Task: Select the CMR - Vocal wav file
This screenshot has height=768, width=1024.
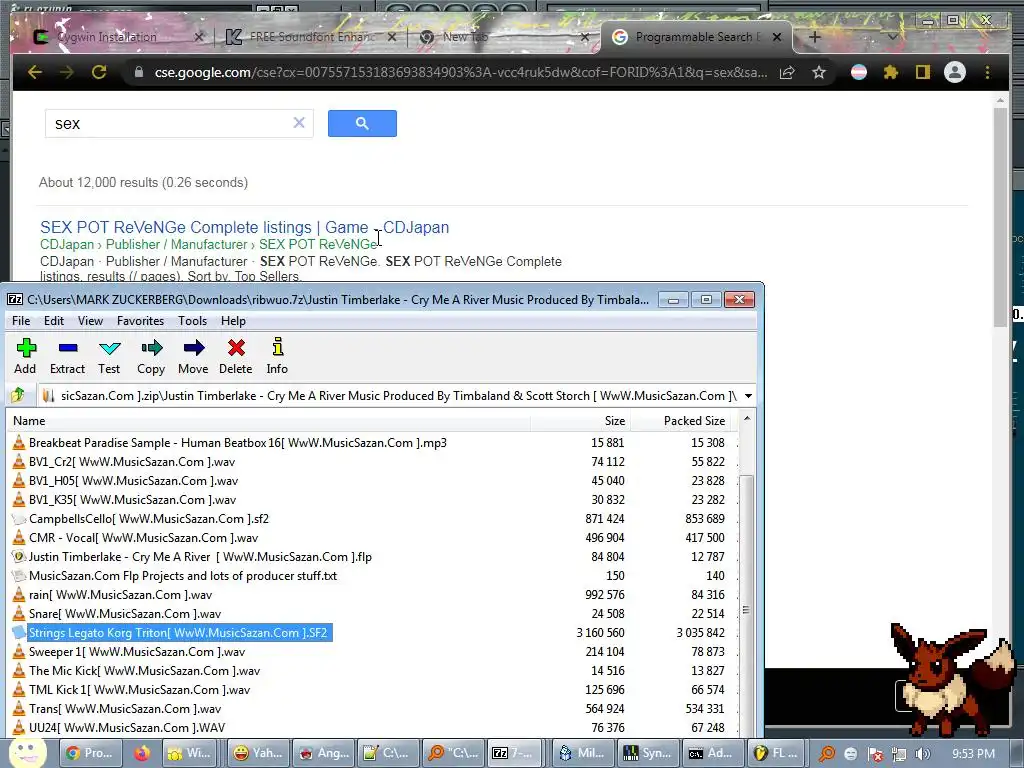Action: click(x=143, y=537)
